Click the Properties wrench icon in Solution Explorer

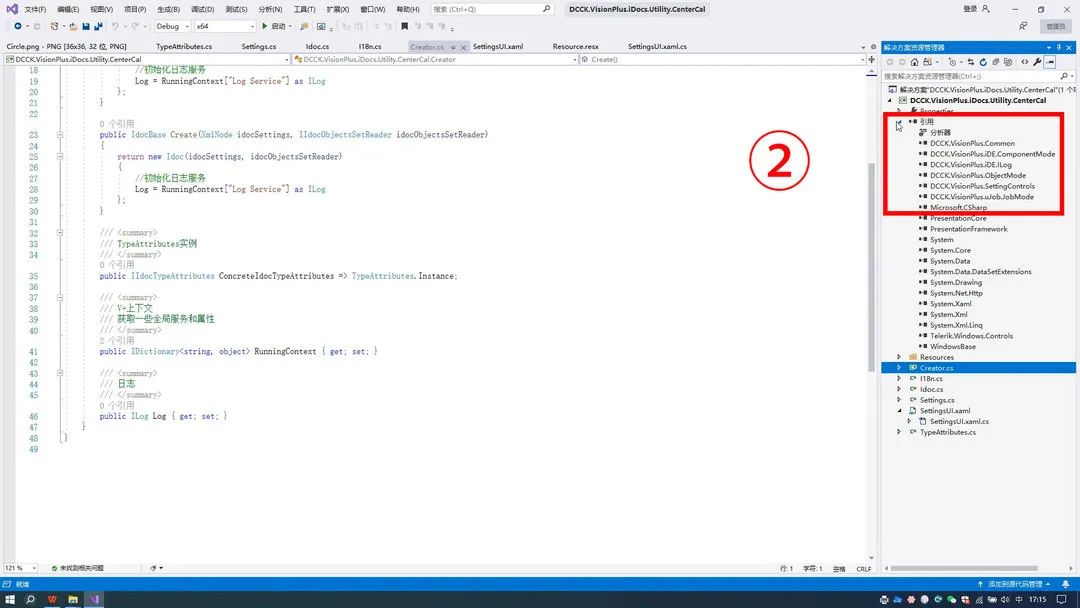1037,62
